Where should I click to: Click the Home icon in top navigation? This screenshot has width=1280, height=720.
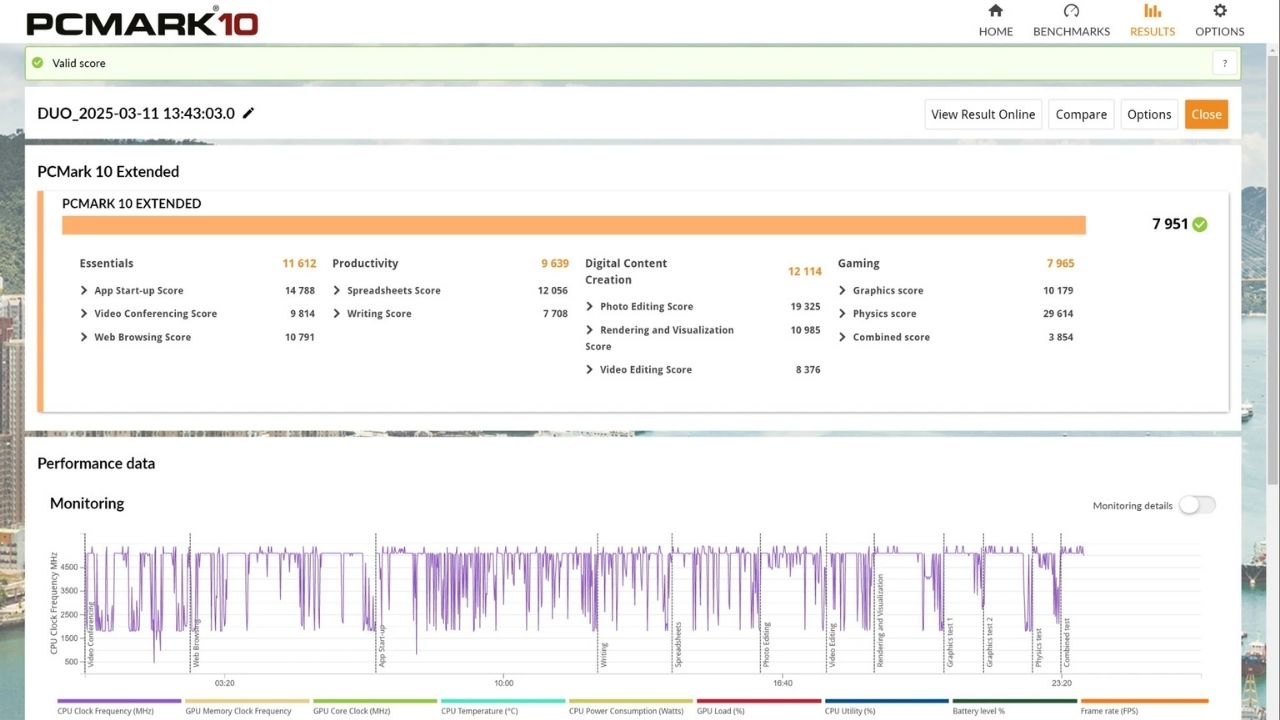[995, 11]
